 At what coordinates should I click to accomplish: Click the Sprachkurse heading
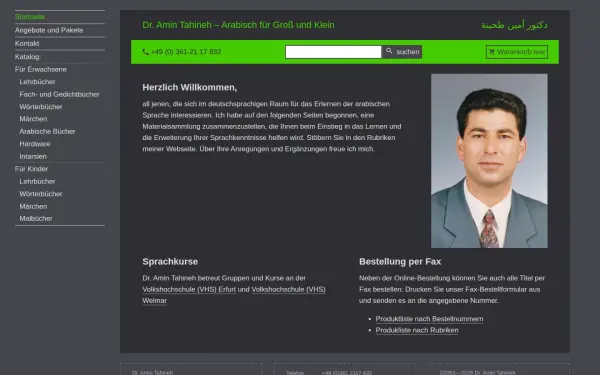click(170, 262)
